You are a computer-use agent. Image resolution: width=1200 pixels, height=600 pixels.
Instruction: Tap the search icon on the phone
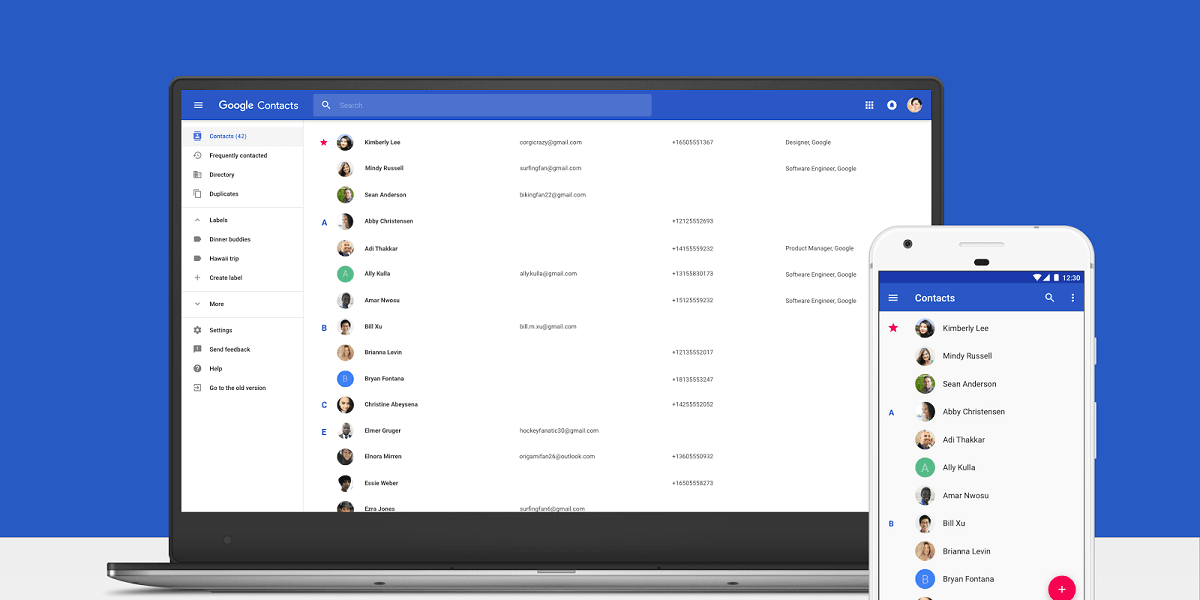click(x=1050, y=298)
